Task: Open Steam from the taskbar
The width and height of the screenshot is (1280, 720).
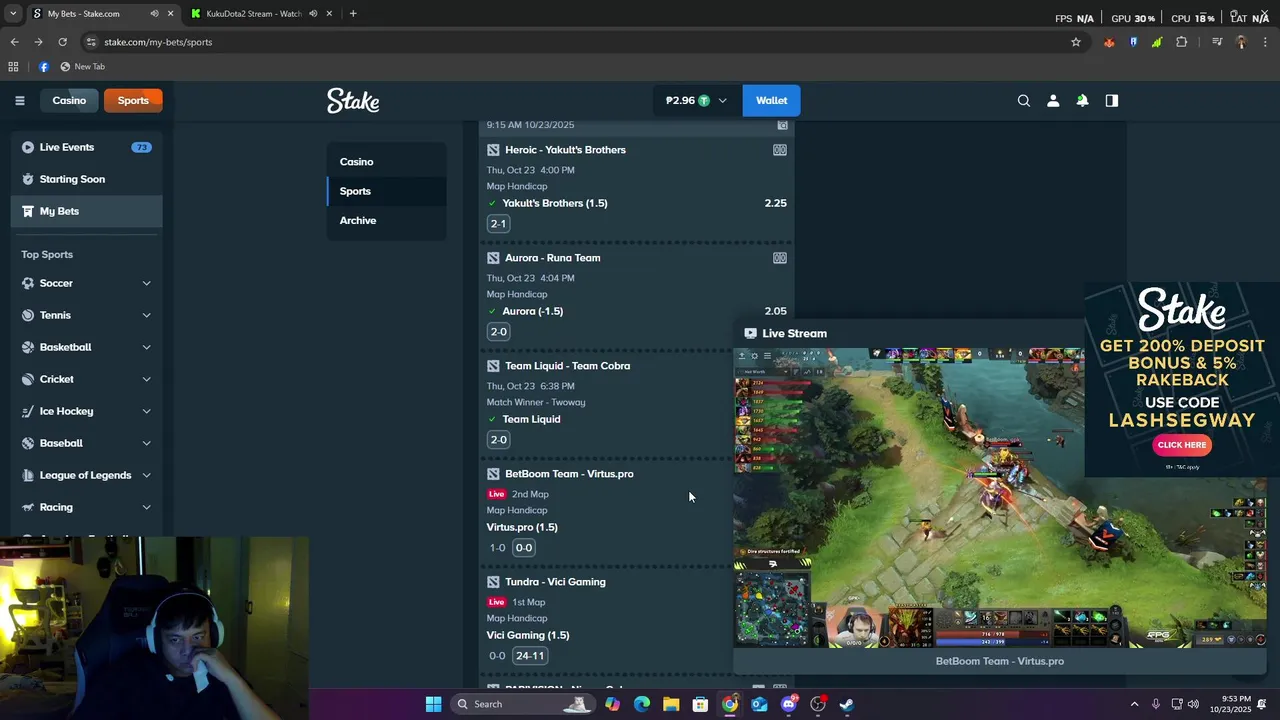Action: pos(846,704)
